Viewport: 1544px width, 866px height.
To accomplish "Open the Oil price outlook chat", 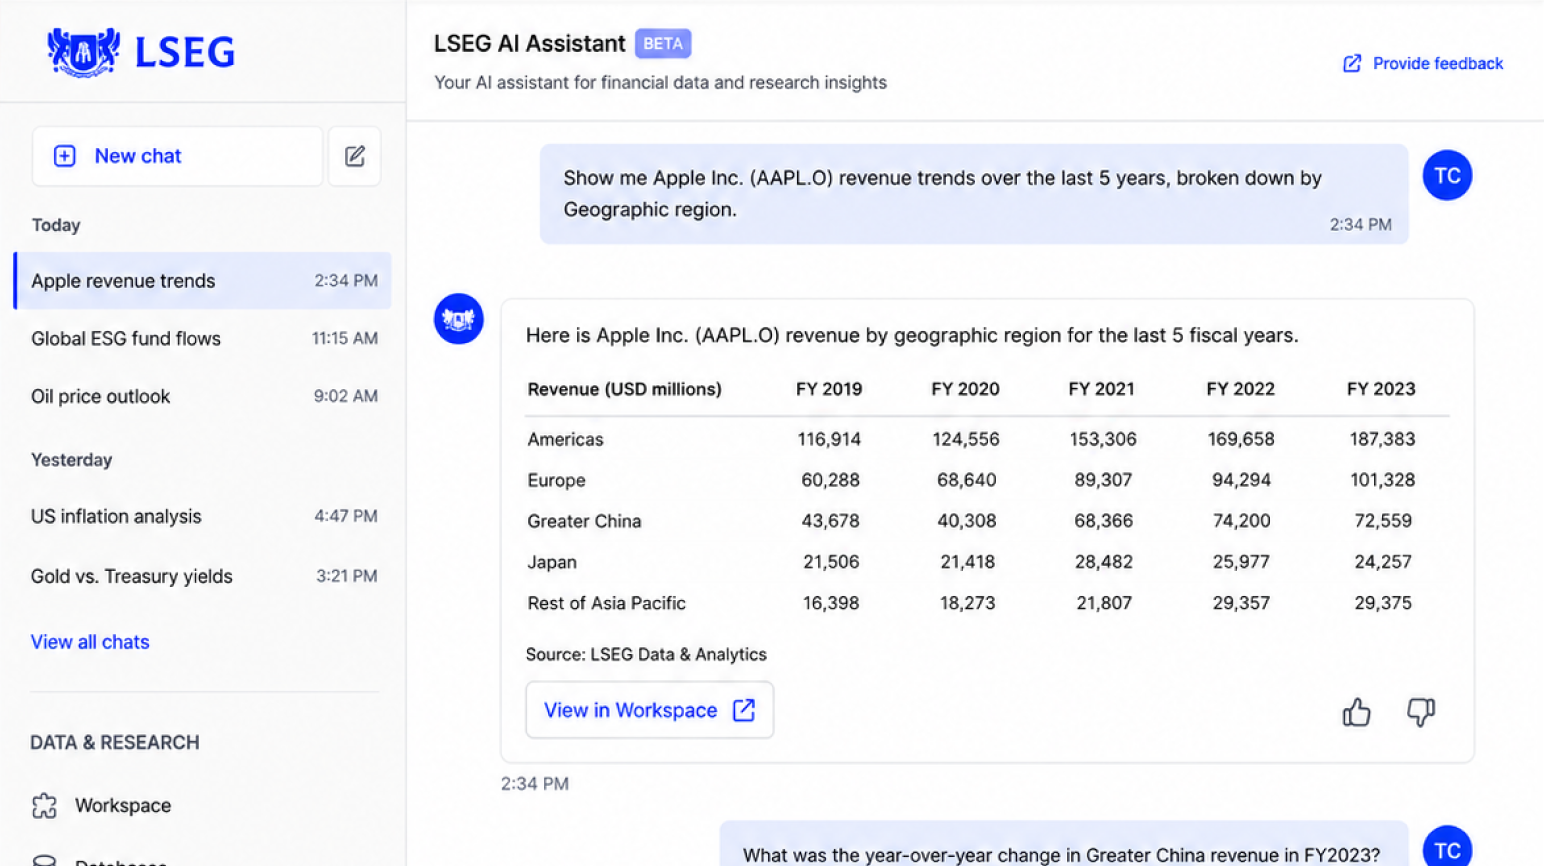I will 203,396.
